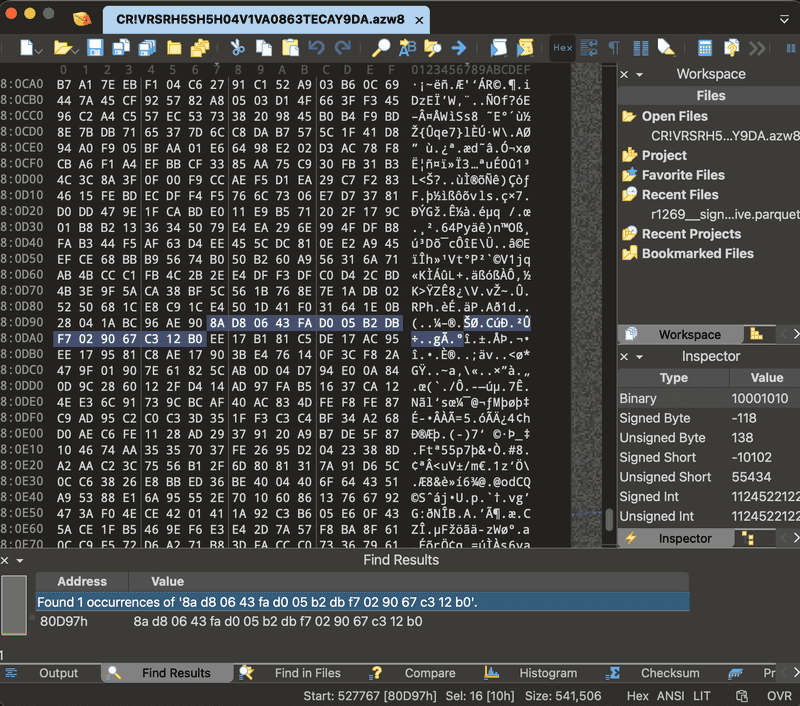The image size is (800, 706).
Task: Click the Close file folder icon
Action: (174, 48)
